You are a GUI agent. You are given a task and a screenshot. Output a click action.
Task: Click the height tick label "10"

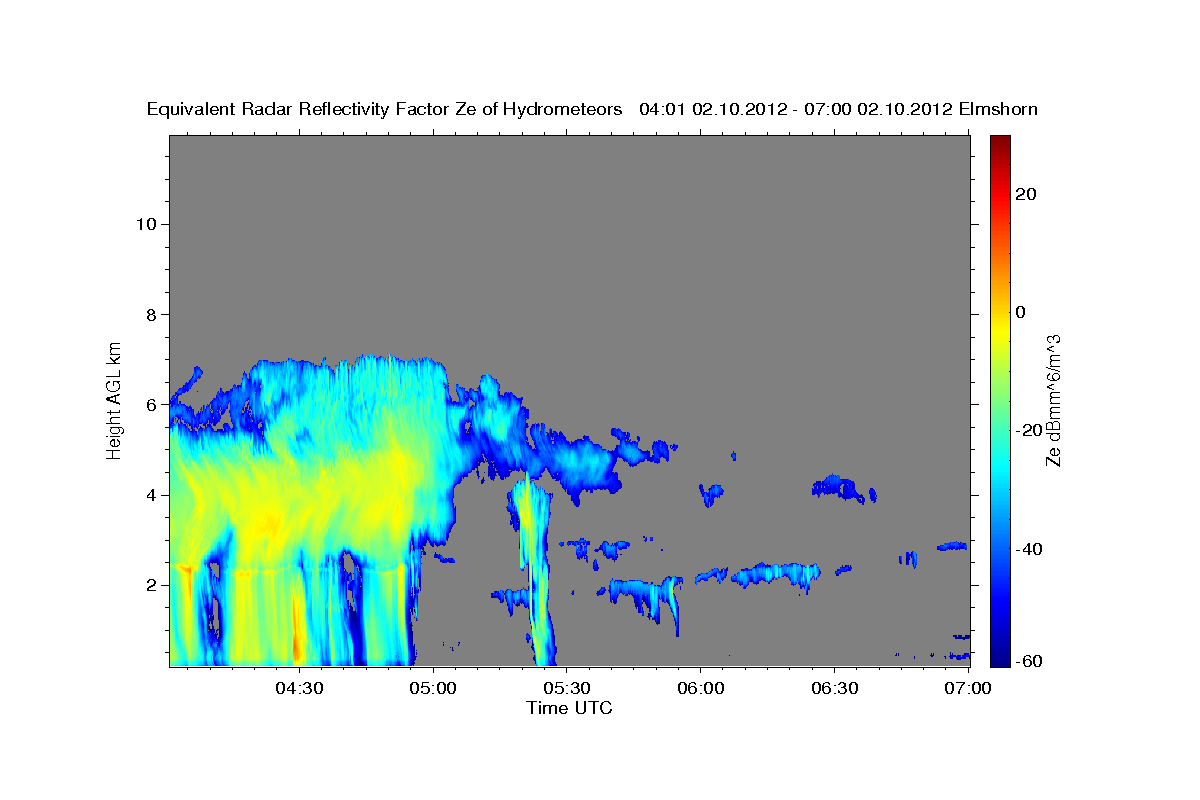click(x=145, y=224)
